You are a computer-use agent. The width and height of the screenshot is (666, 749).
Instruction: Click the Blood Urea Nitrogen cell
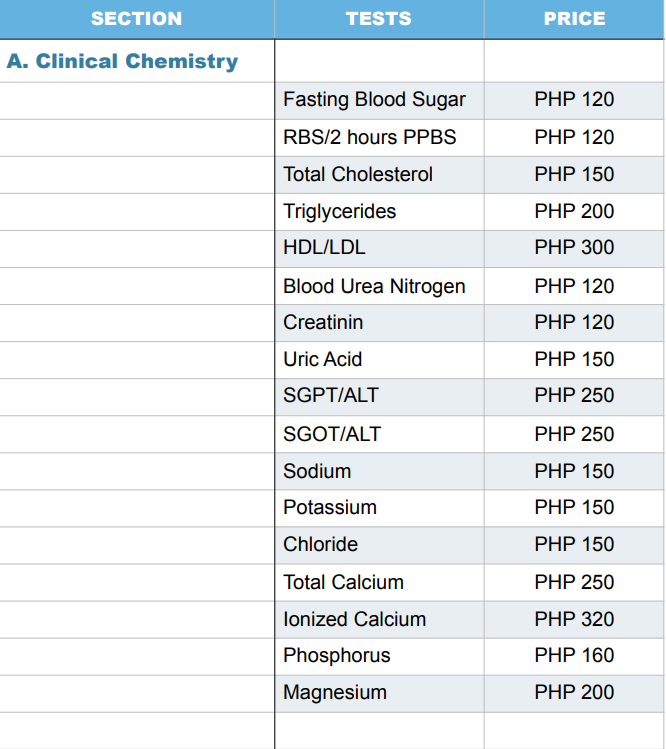pyautogui.click(x=374, y=286)
